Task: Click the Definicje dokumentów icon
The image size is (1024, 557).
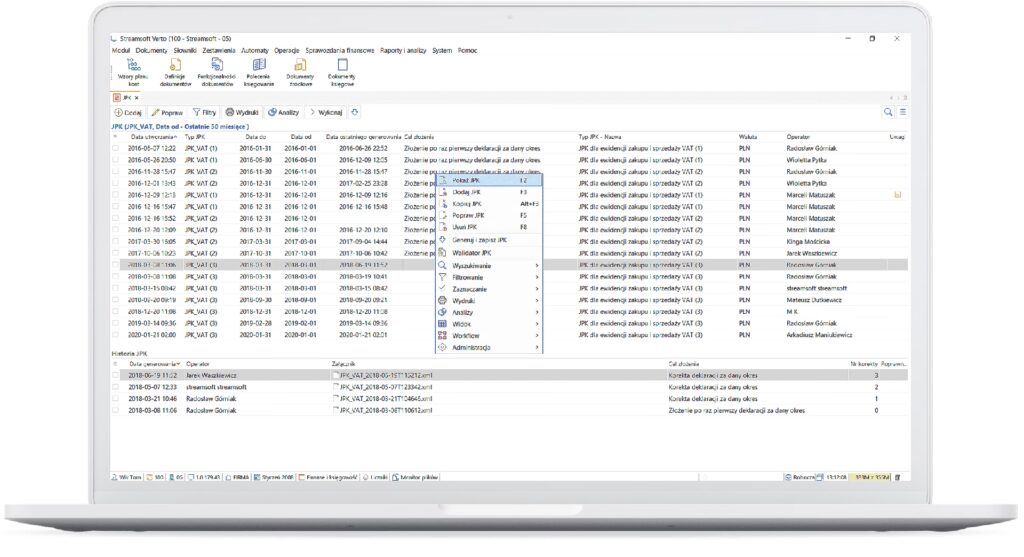Action: pyautogui.click(x=174, y=65)
